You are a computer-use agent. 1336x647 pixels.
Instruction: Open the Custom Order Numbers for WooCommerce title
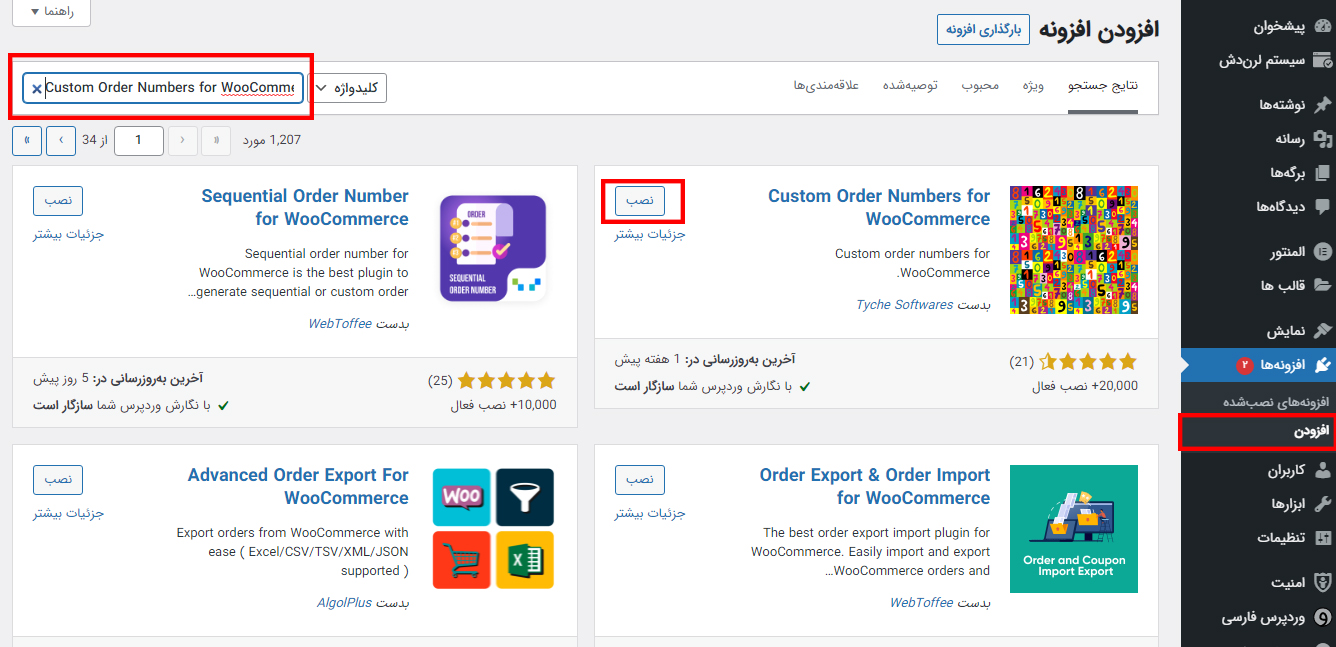(879, 208)
